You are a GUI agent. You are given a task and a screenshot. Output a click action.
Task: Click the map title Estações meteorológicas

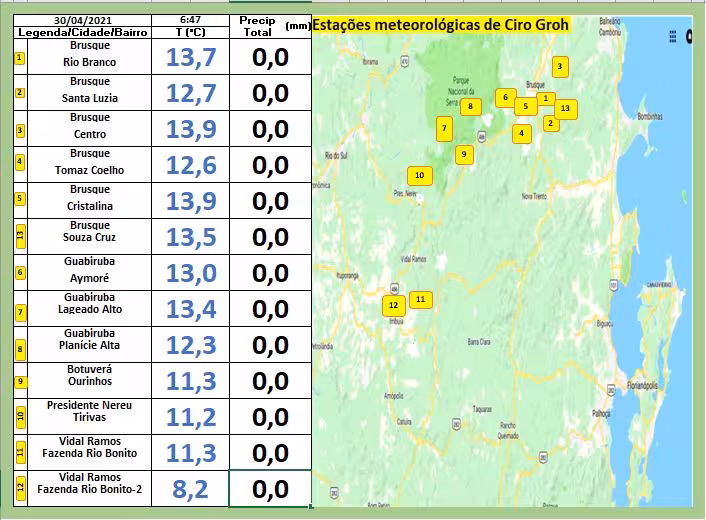pos(441,26)
